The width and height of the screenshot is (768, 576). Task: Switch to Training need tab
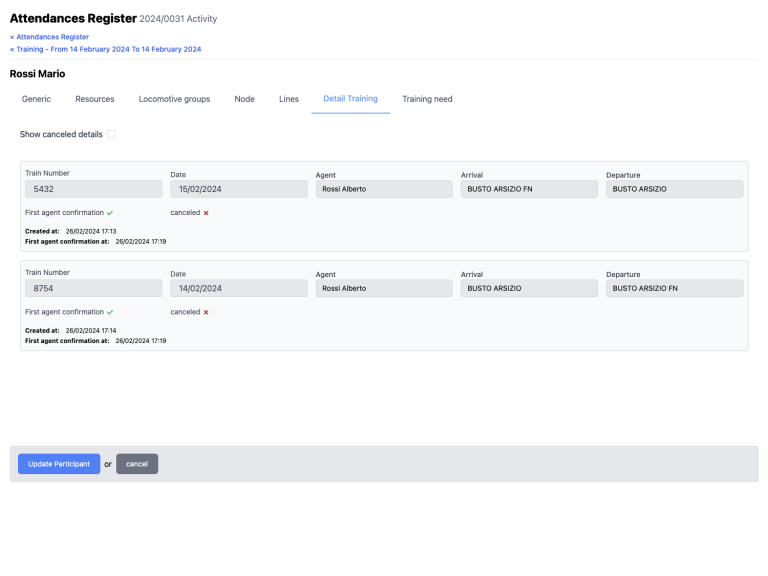[x=427, y=99]
